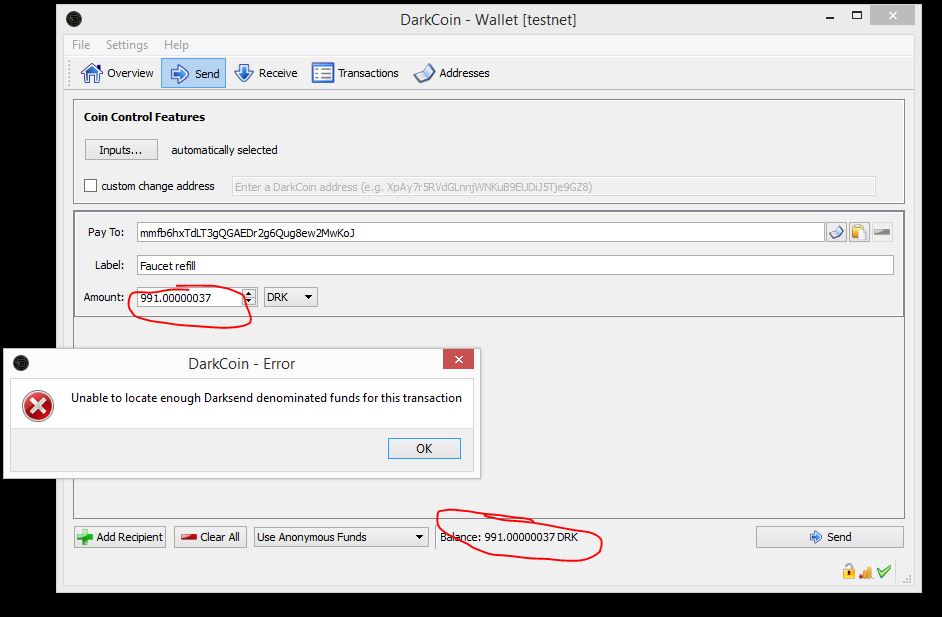Click the green sync checkmark icon
The height and width of the screenshot is (617, 942).
click(x=884, y=571)
